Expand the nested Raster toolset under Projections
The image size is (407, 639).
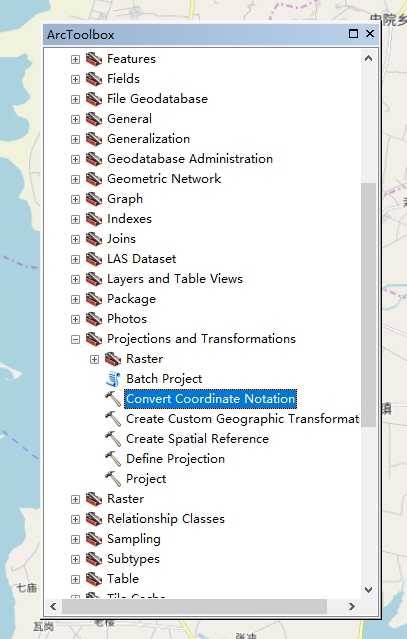[95, 359]
